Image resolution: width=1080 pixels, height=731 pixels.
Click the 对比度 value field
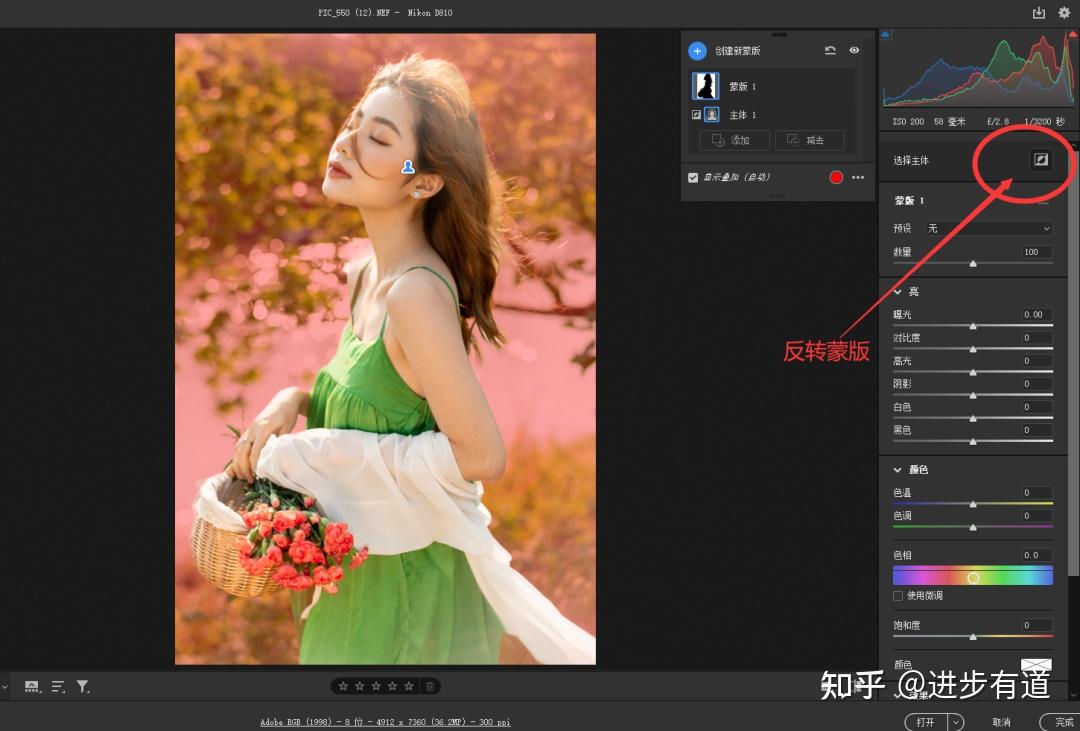1037,338
